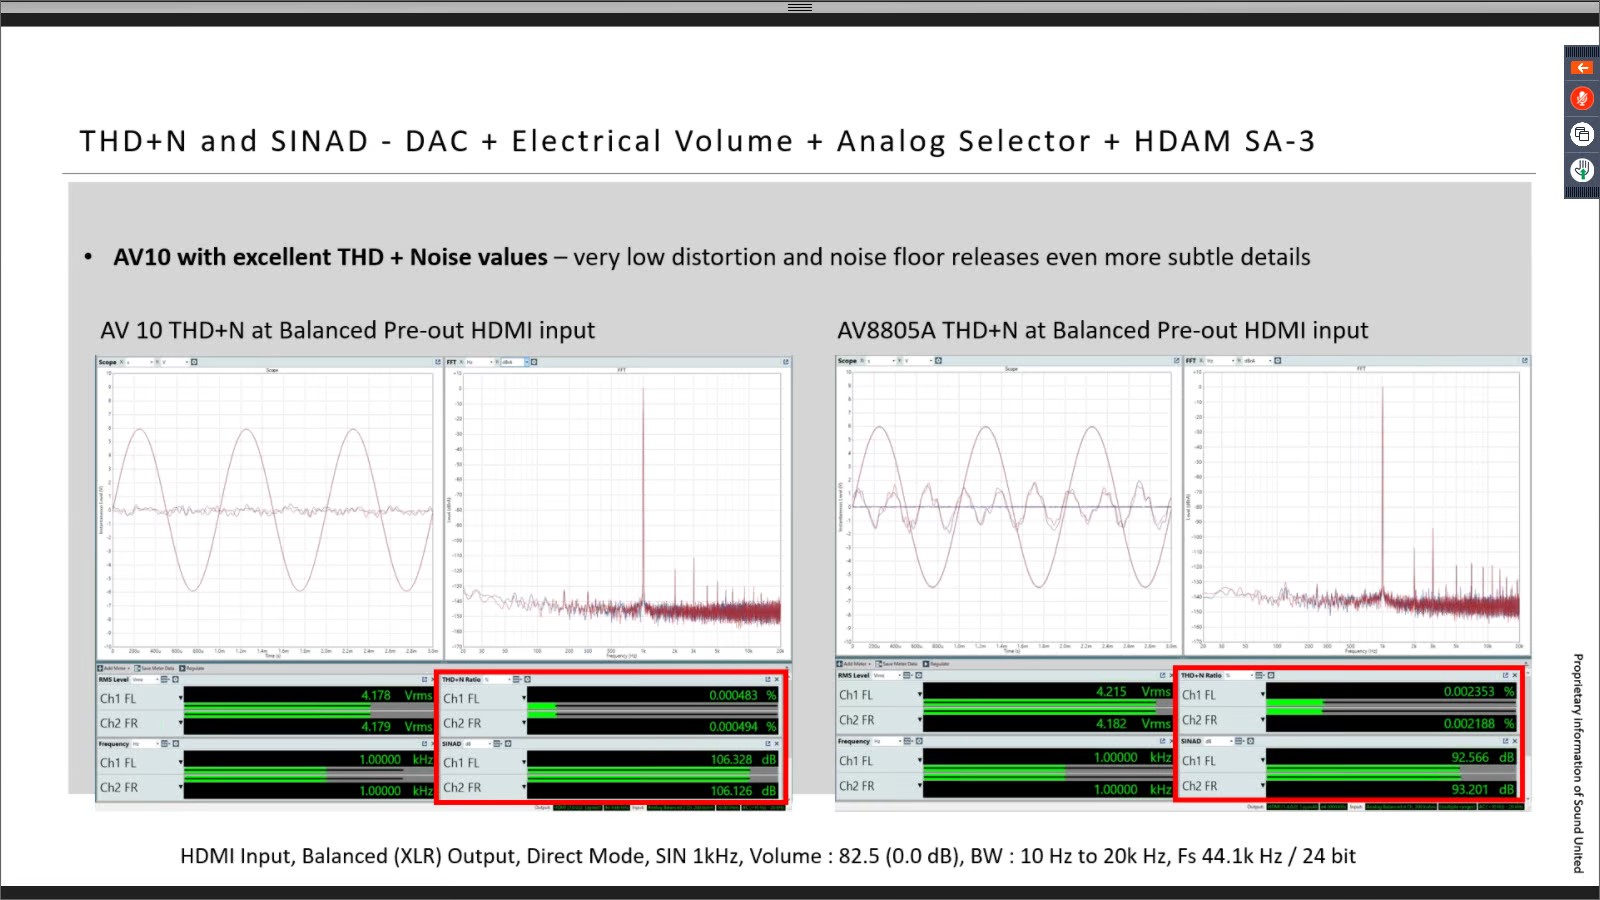Click the AV 10 scope waveform graph
1600x900 pixels.
(271, 508)
